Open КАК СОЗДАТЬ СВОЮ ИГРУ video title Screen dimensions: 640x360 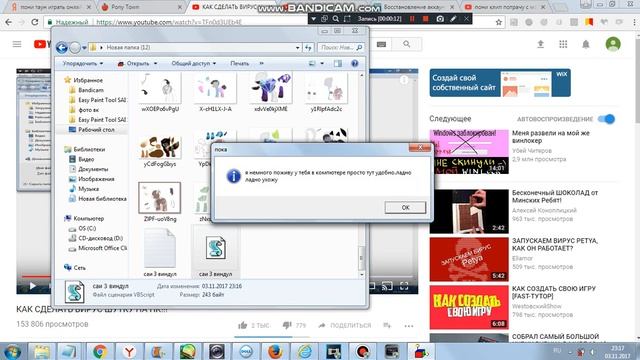pos(554,292)
